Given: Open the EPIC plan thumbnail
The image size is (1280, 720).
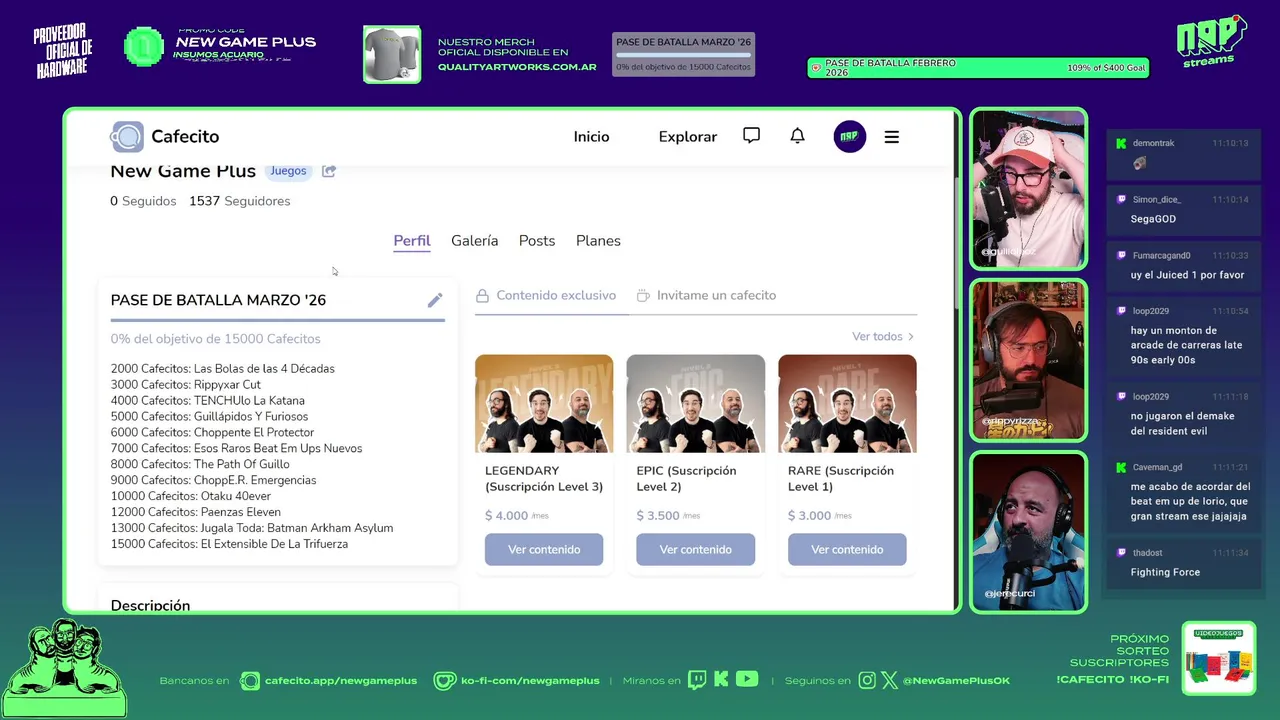Looking at the screenshot, I should pos(696,404).
